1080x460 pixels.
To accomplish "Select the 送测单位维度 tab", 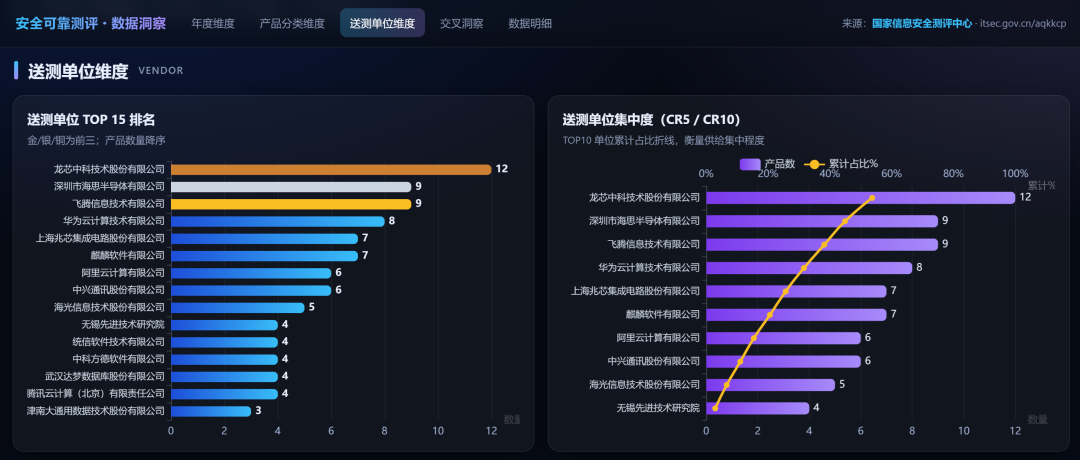I will (x=382, y=23).
